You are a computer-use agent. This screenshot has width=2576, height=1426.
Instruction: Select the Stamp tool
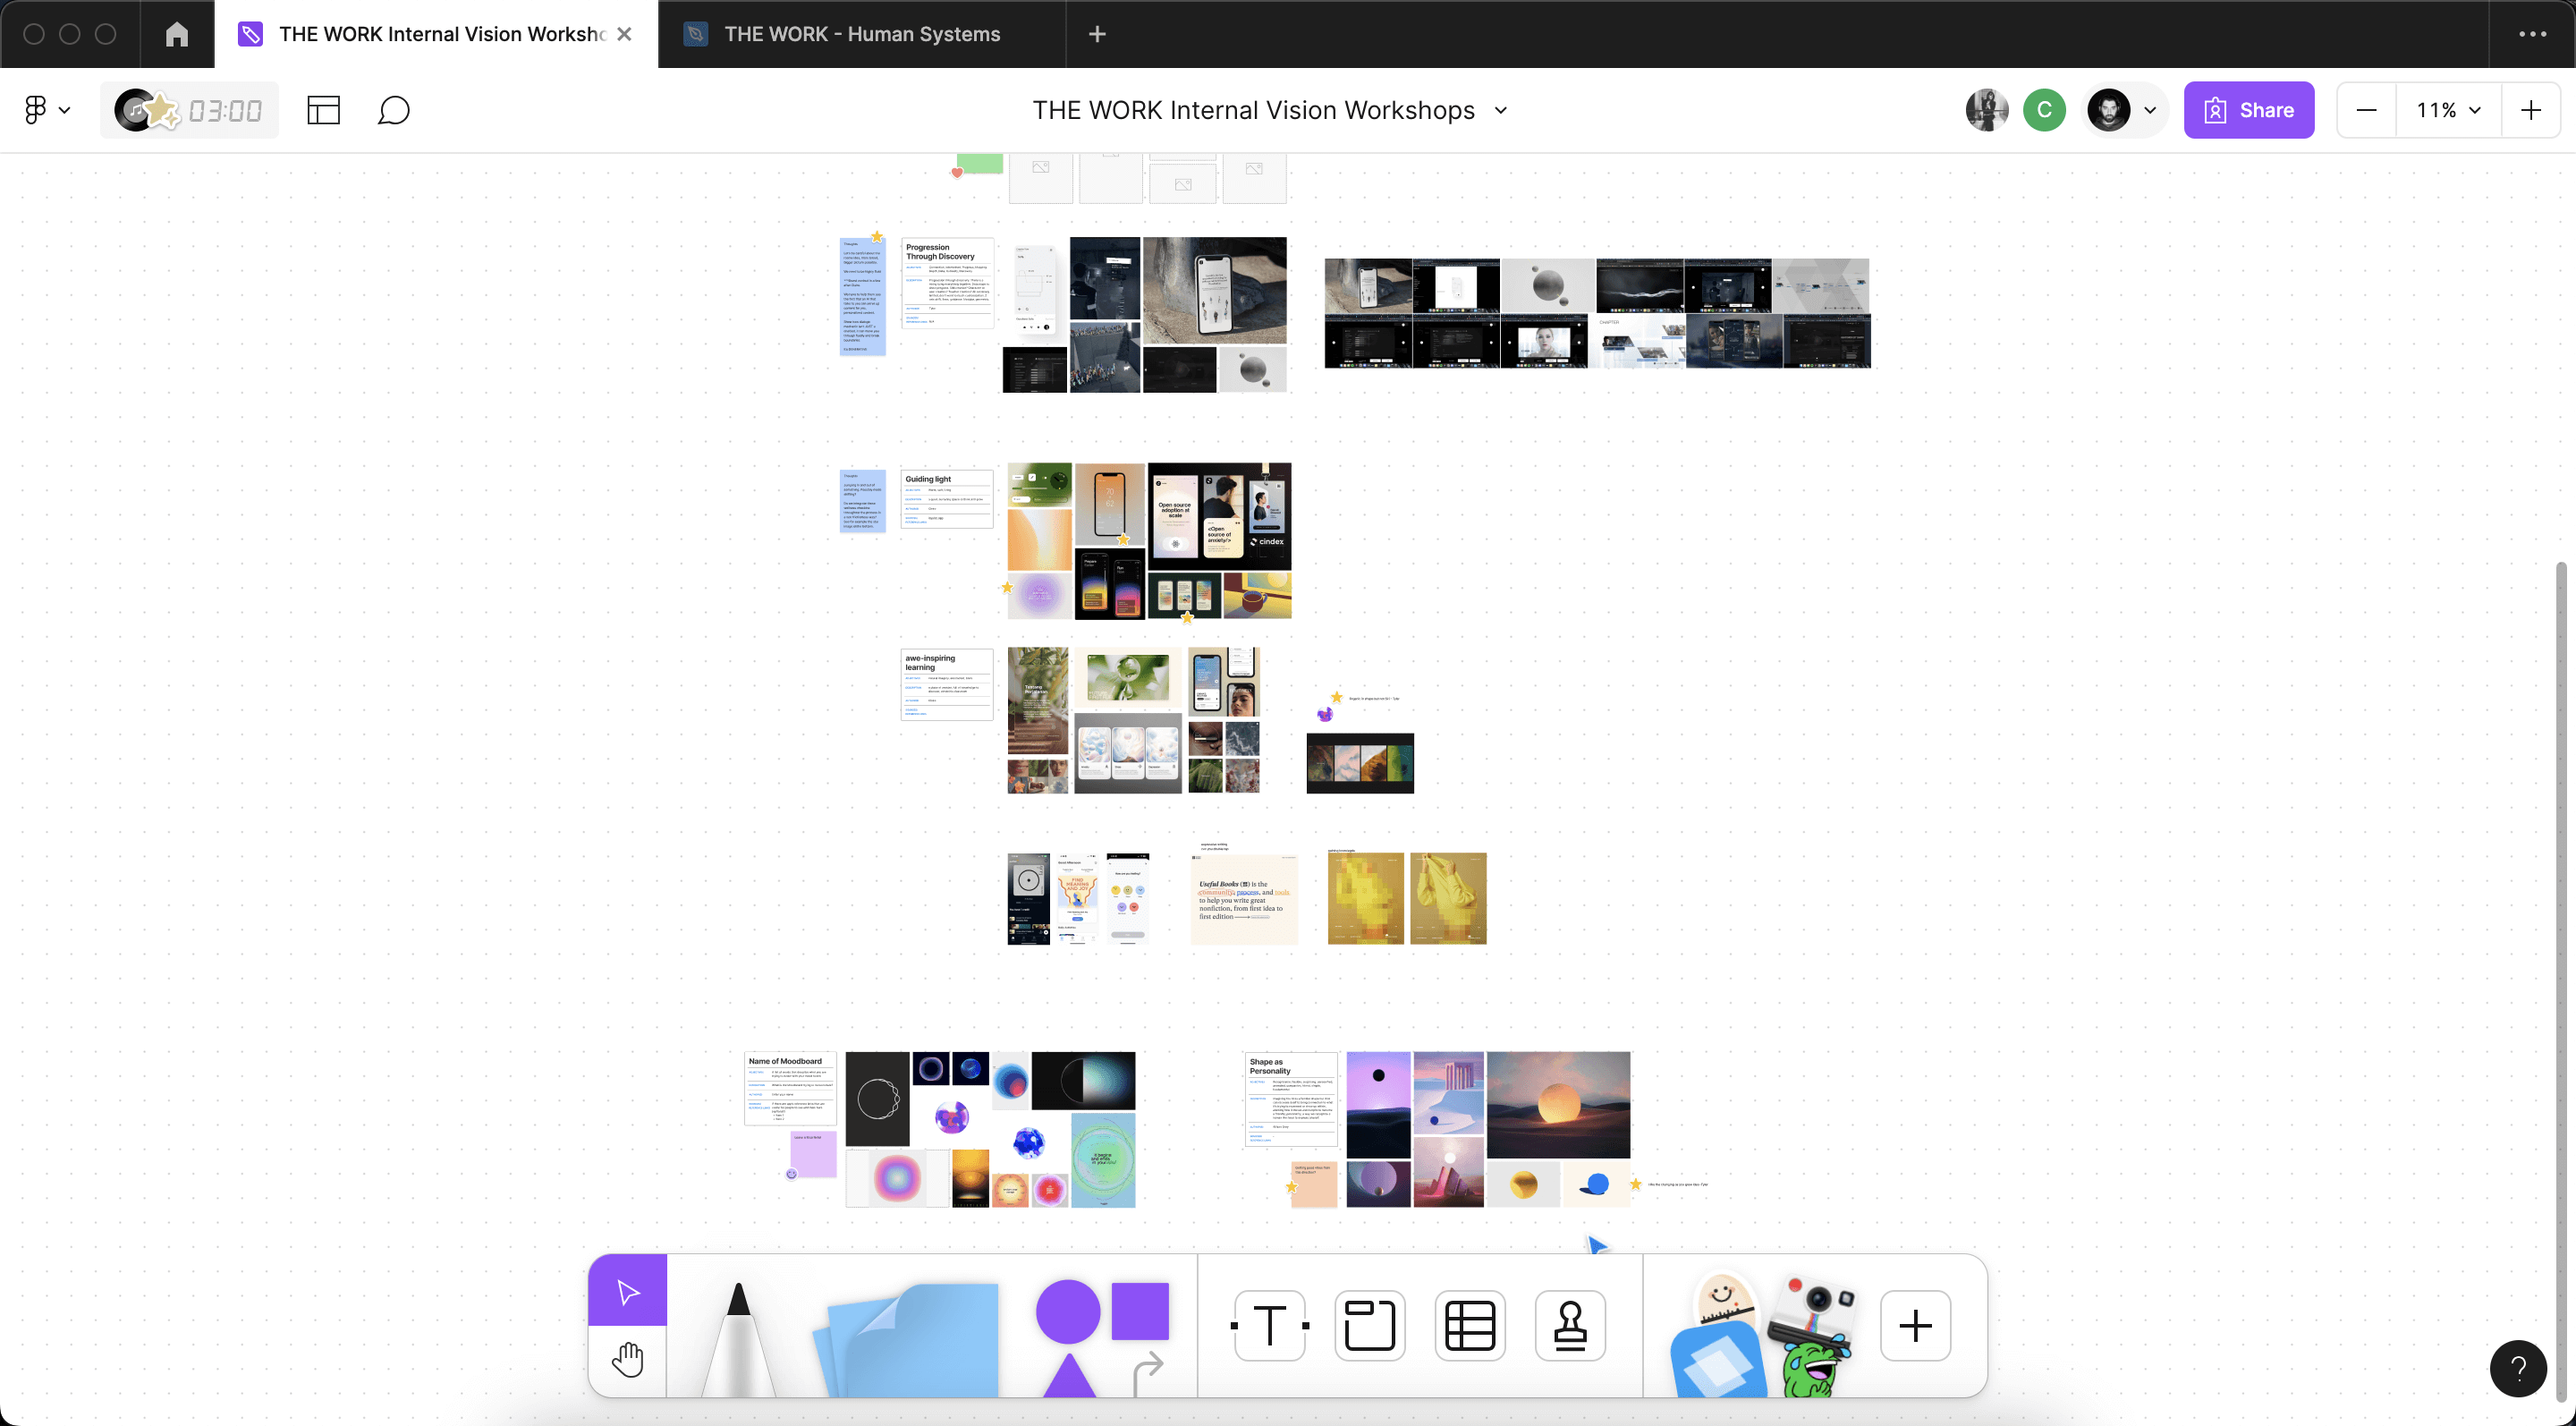click(1570, 1326)
